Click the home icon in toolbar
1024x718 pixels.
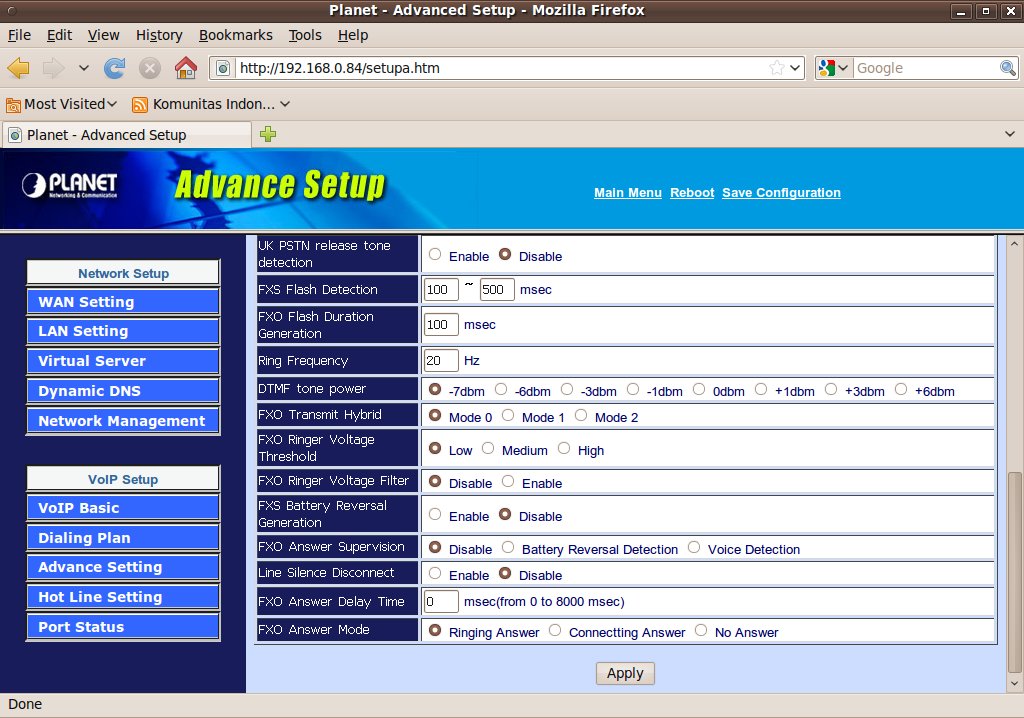tap(185, 68)
